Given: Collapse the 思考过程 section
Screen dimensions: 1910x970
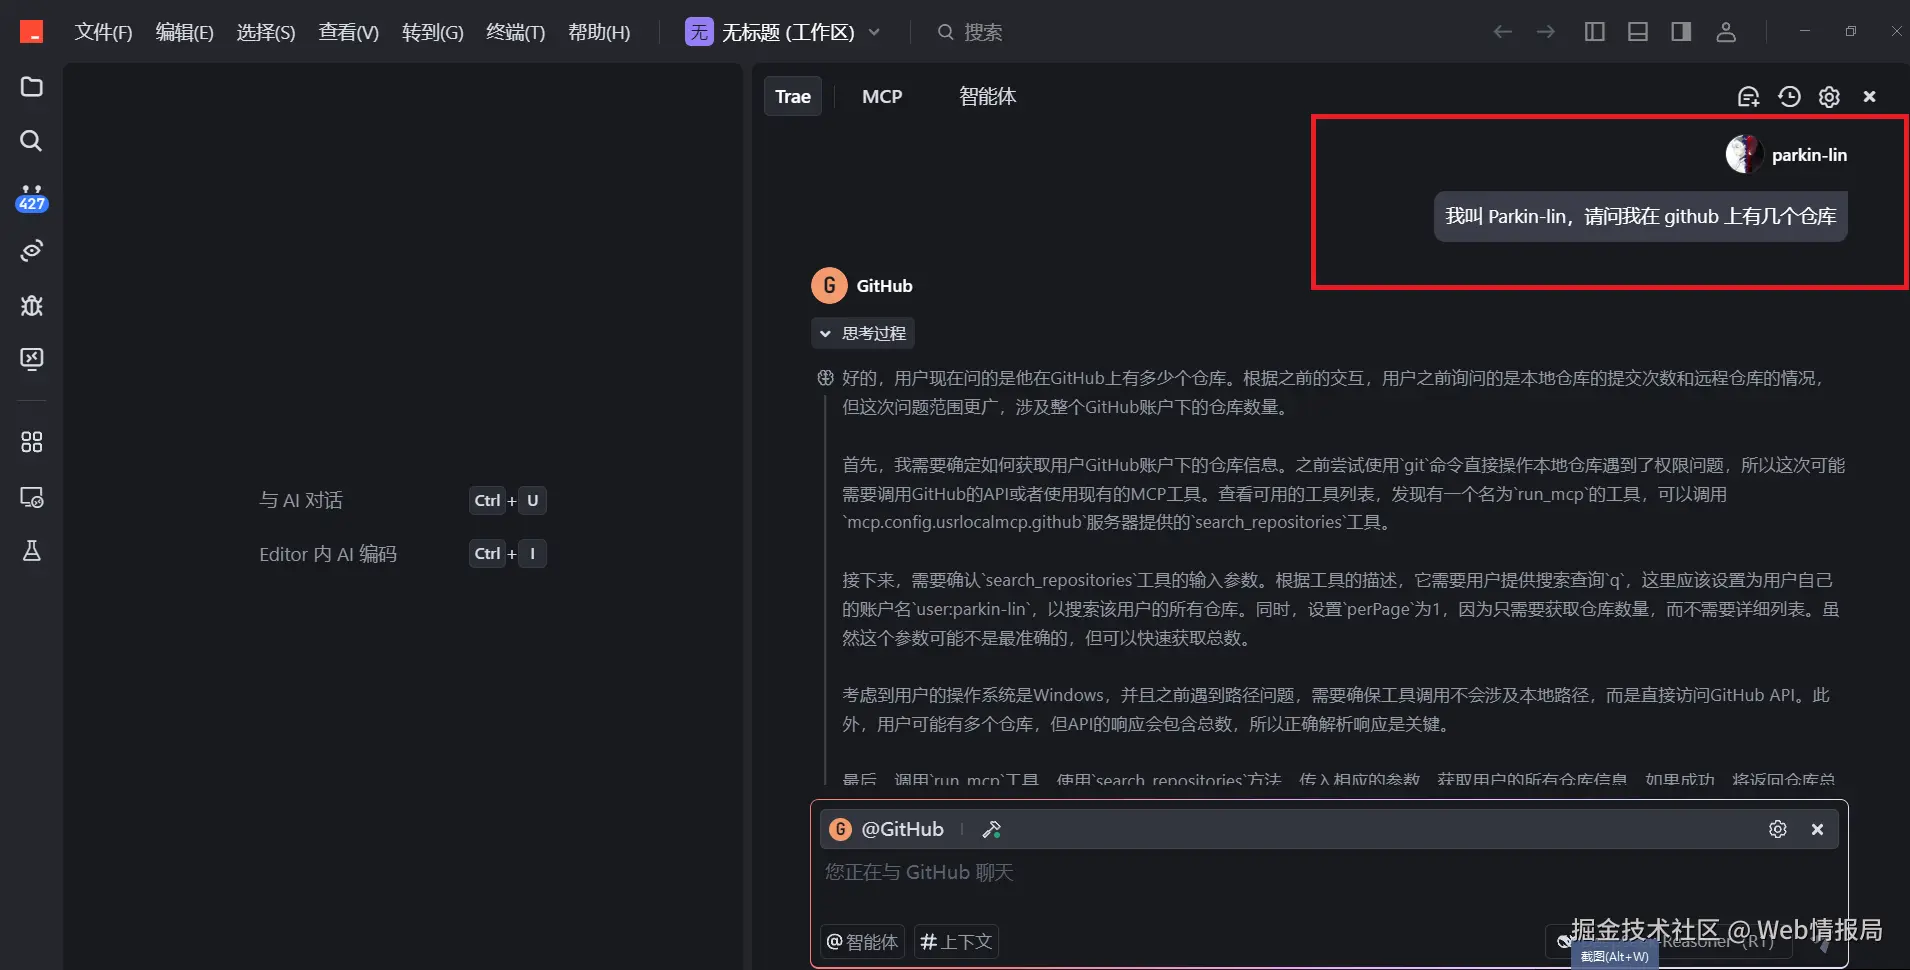Looking at the screenshot, I should pos(862,333).
